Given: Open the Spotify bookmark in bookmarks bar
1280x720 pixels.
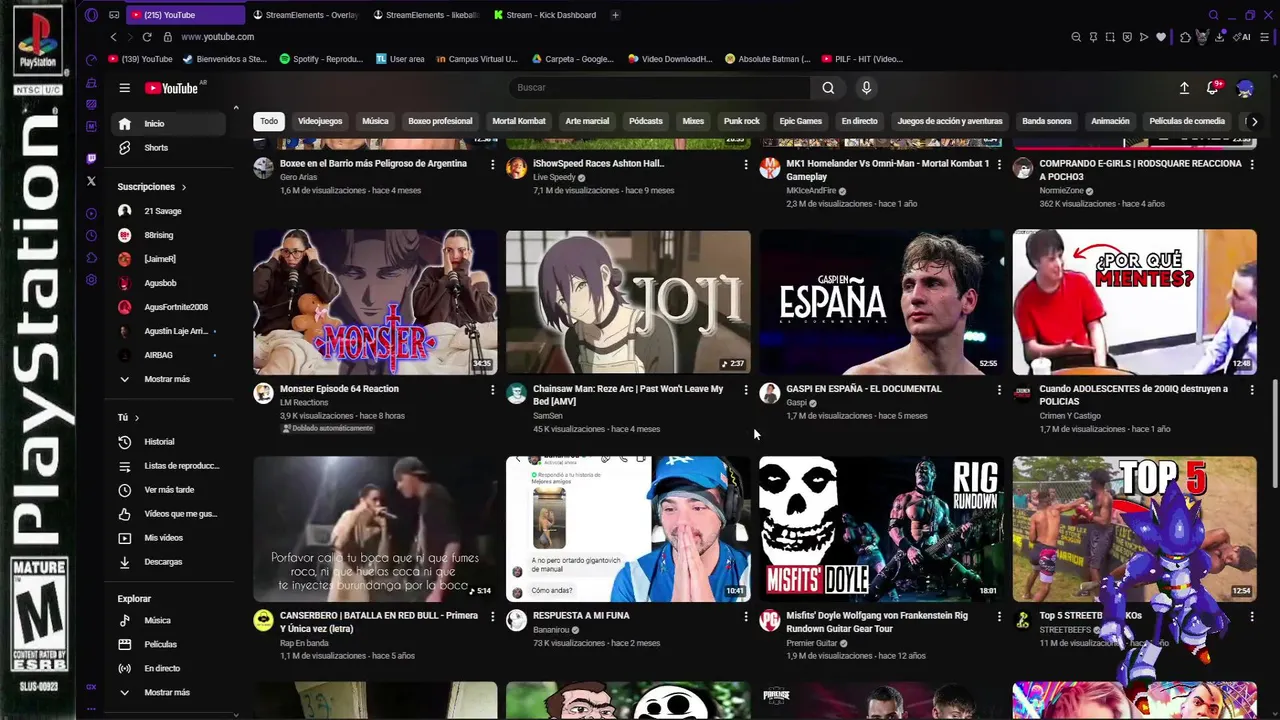Looking at the screenshot, I should (321, 59).
